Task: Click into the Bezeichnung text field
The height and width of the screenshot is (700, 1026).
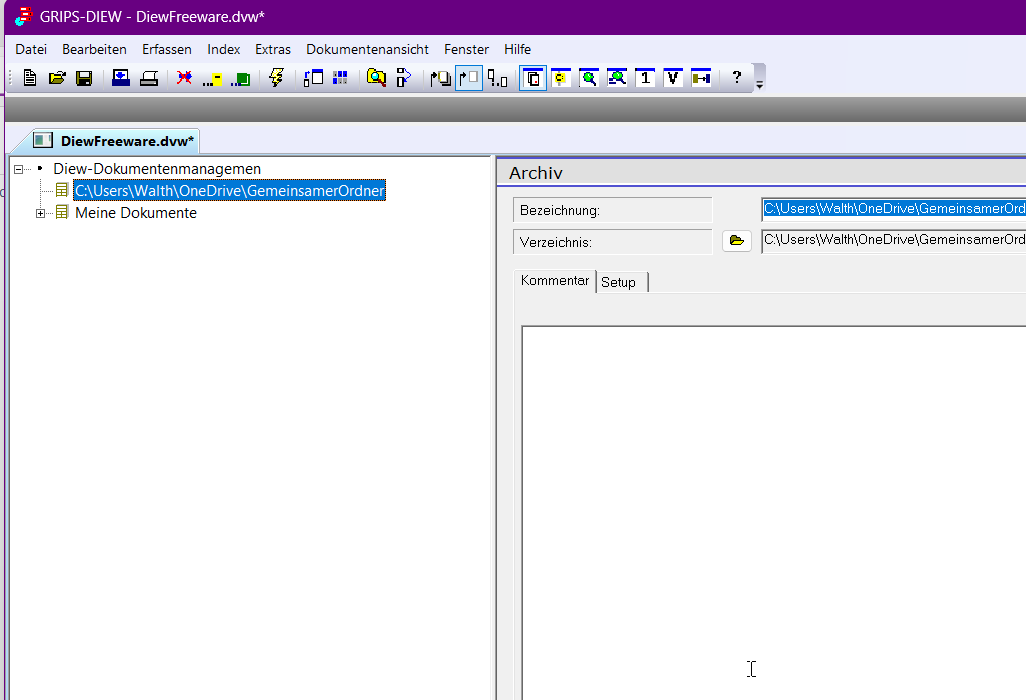Action: coord(892,209)
